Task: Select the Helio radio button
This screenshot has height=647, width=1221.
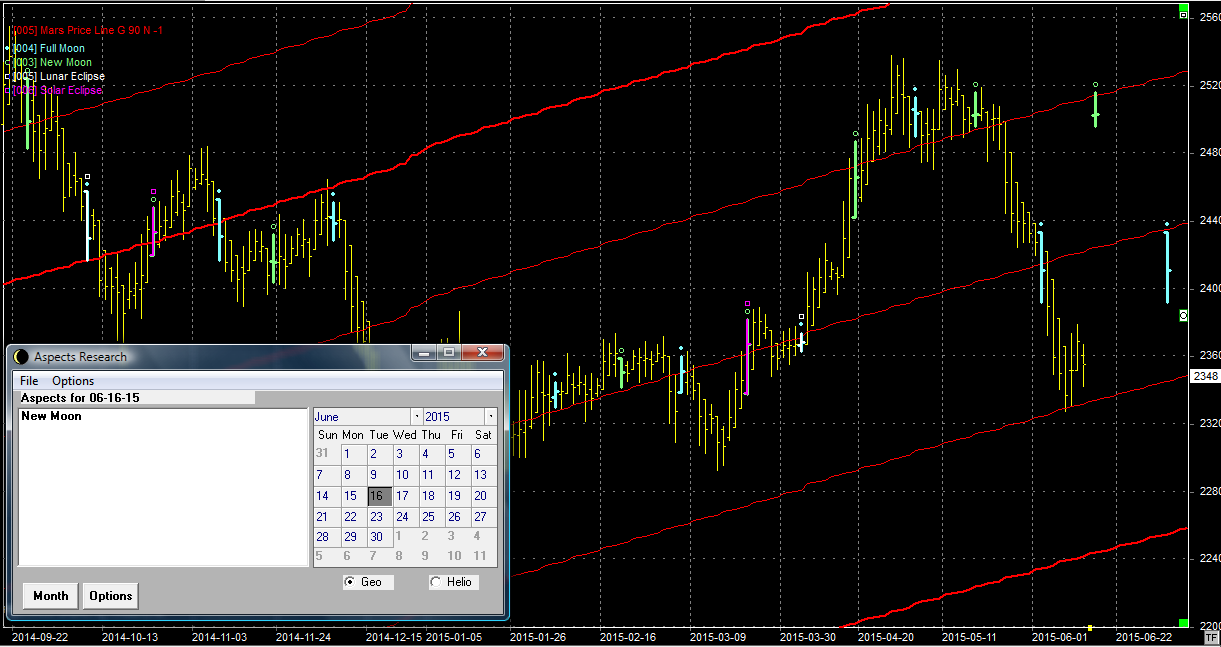Action: [x=452, y=582]
